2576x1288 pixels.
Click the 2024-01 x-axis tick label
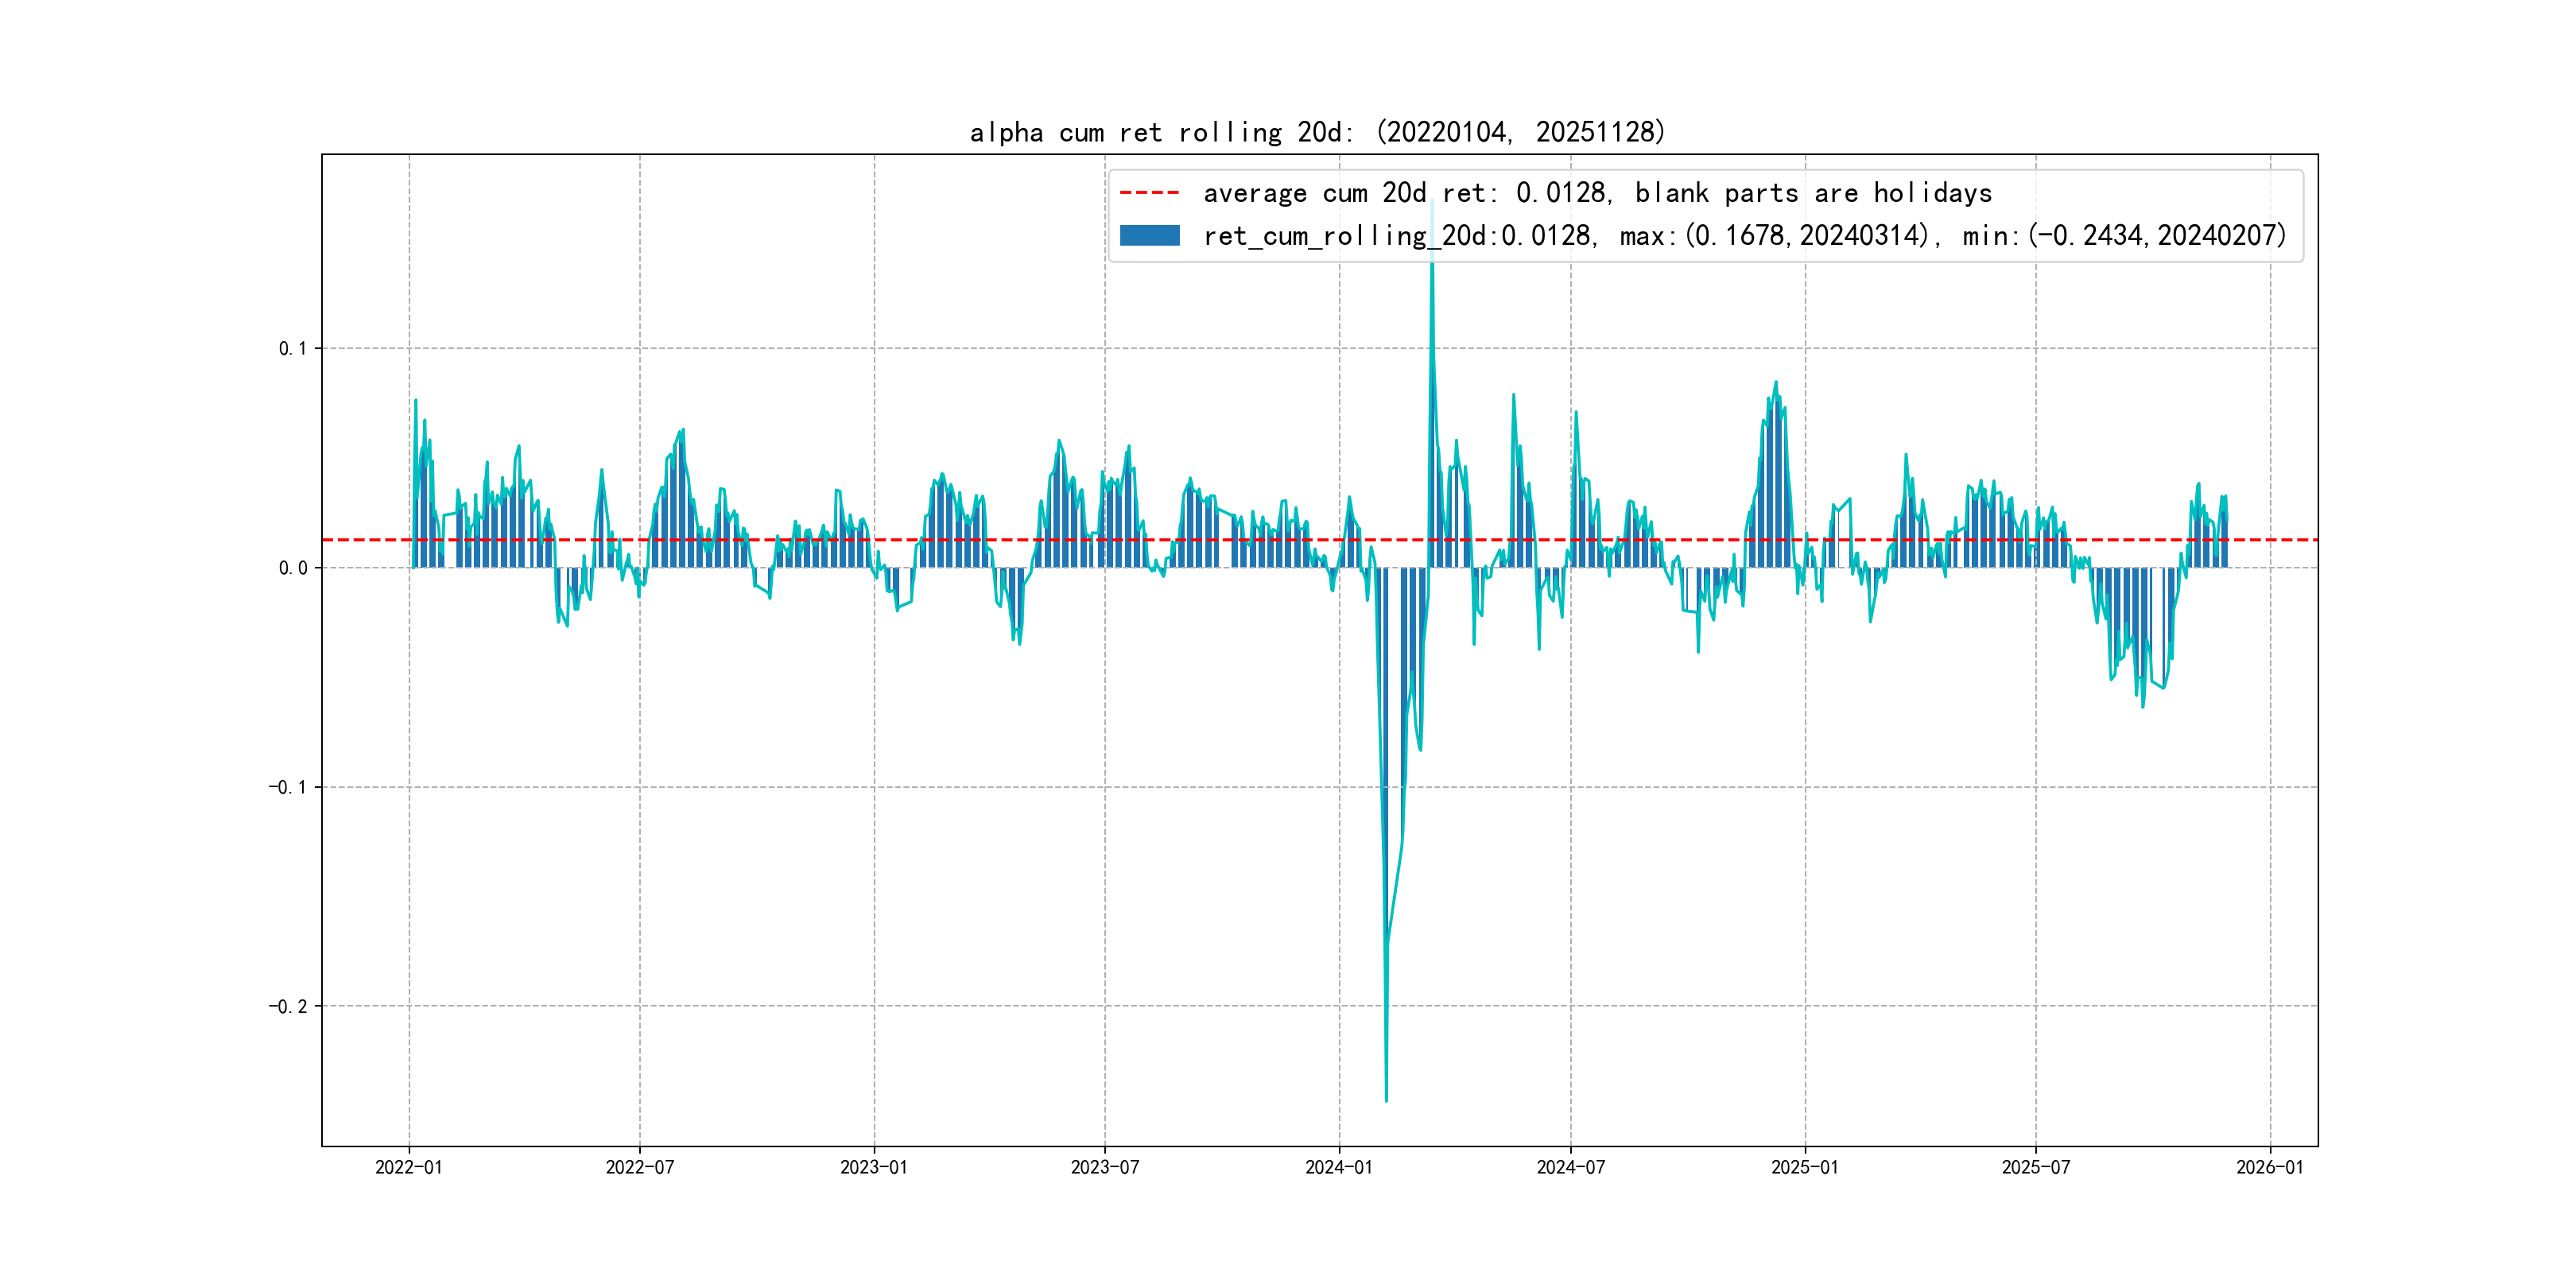pos(1339,1167)
